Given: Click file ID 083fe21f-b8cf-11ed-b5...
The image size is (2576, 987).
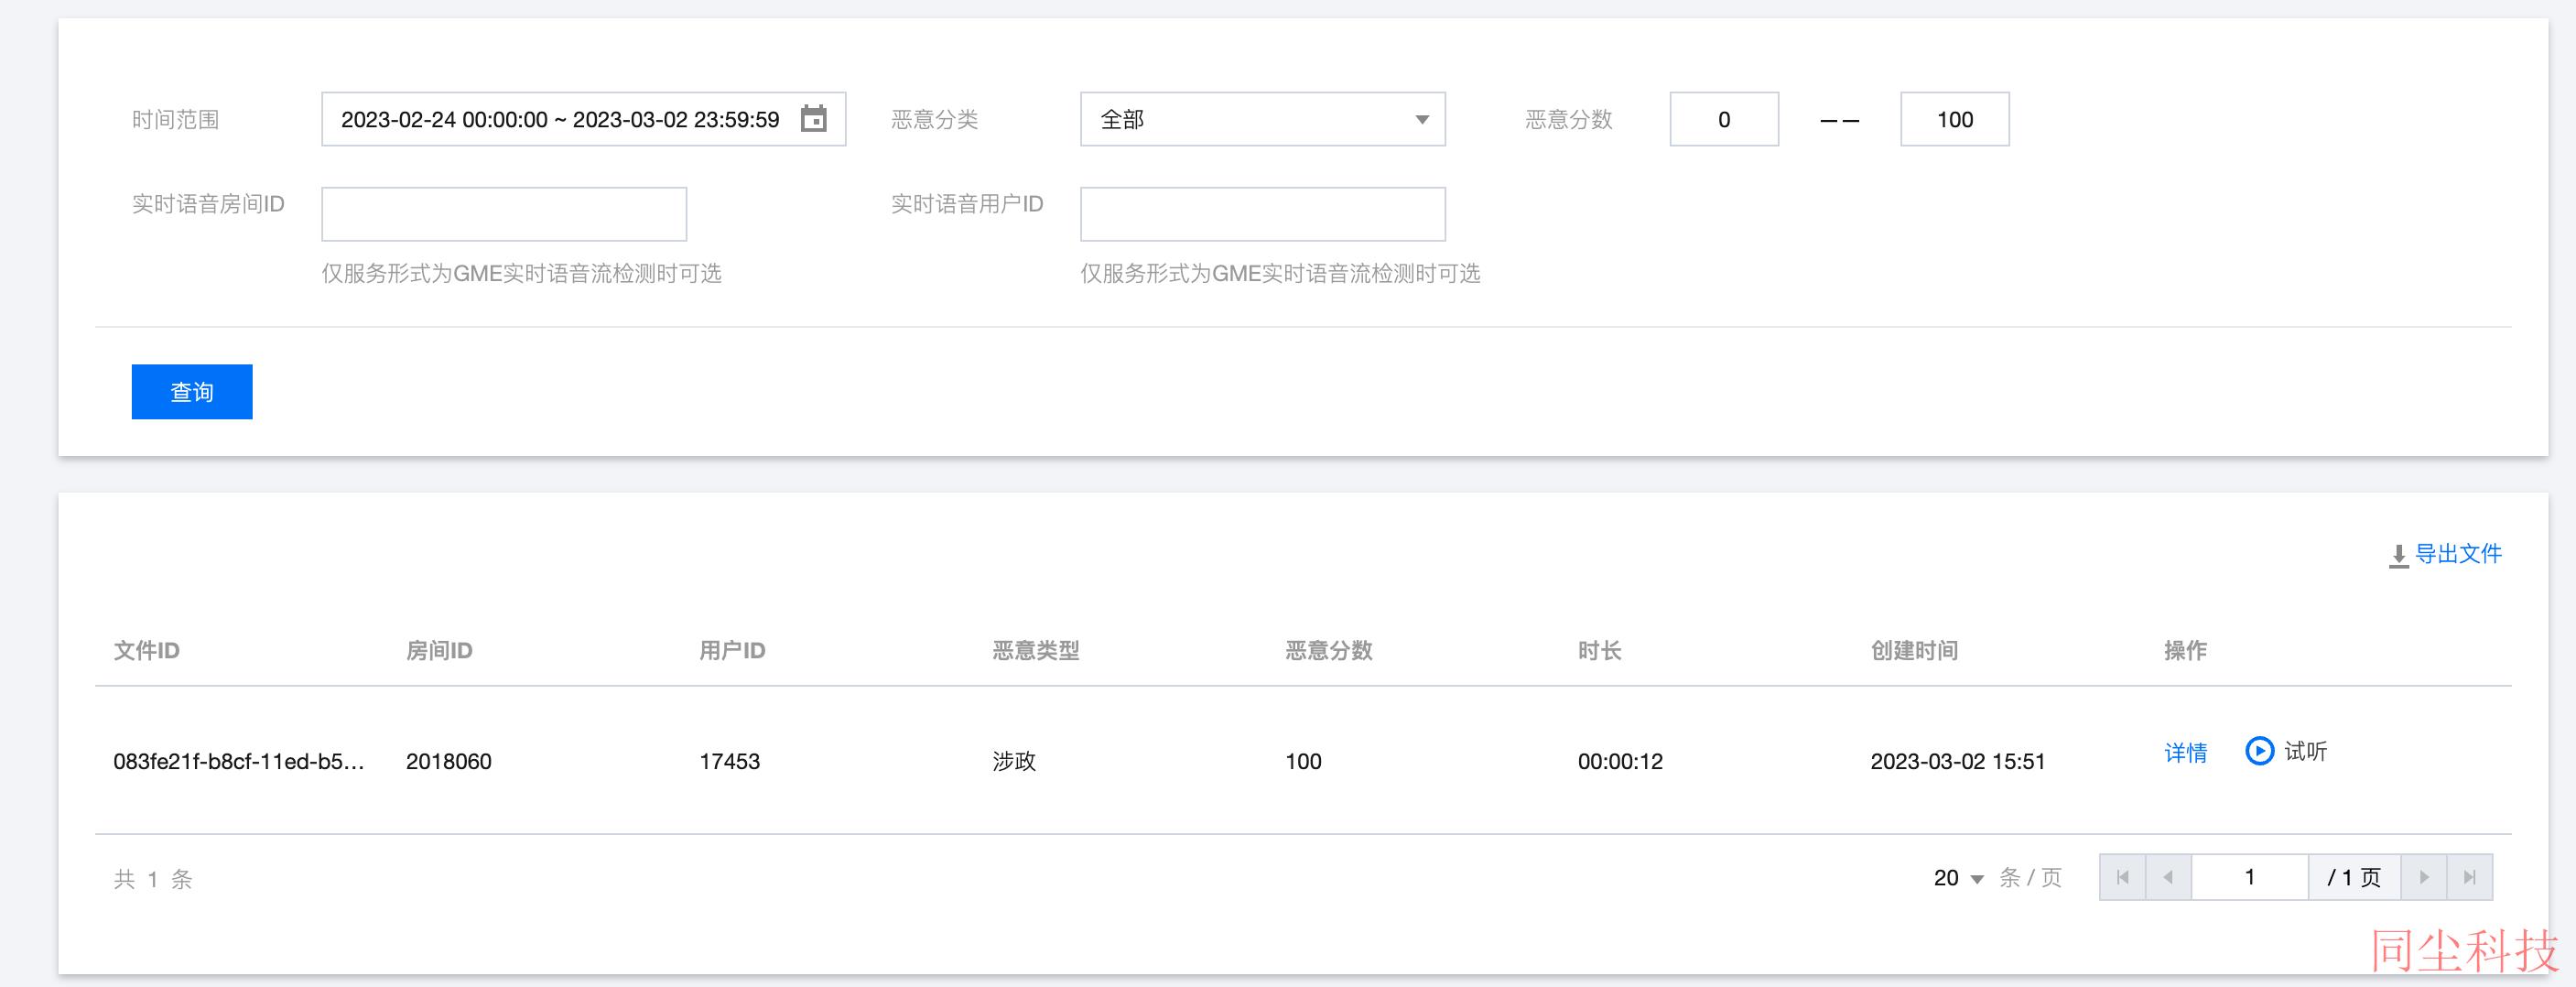Looking at the screenshot, I should tap(238, 761).
